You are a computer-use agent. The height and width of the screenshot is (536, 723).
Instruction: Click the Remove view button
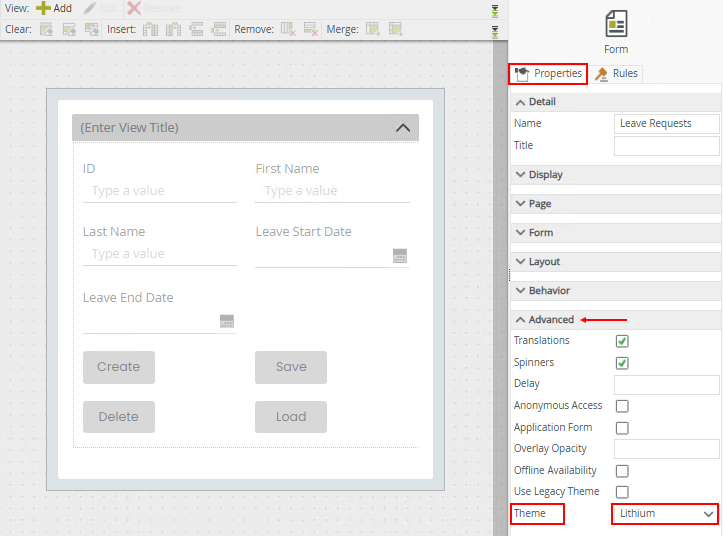tap(154, 8)
